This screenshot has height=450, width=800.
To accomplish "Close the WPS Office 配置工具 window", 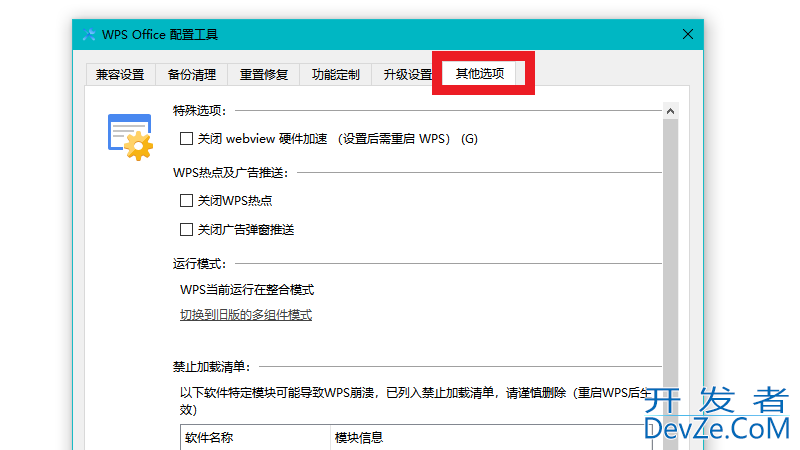I will tap(688, 34).
